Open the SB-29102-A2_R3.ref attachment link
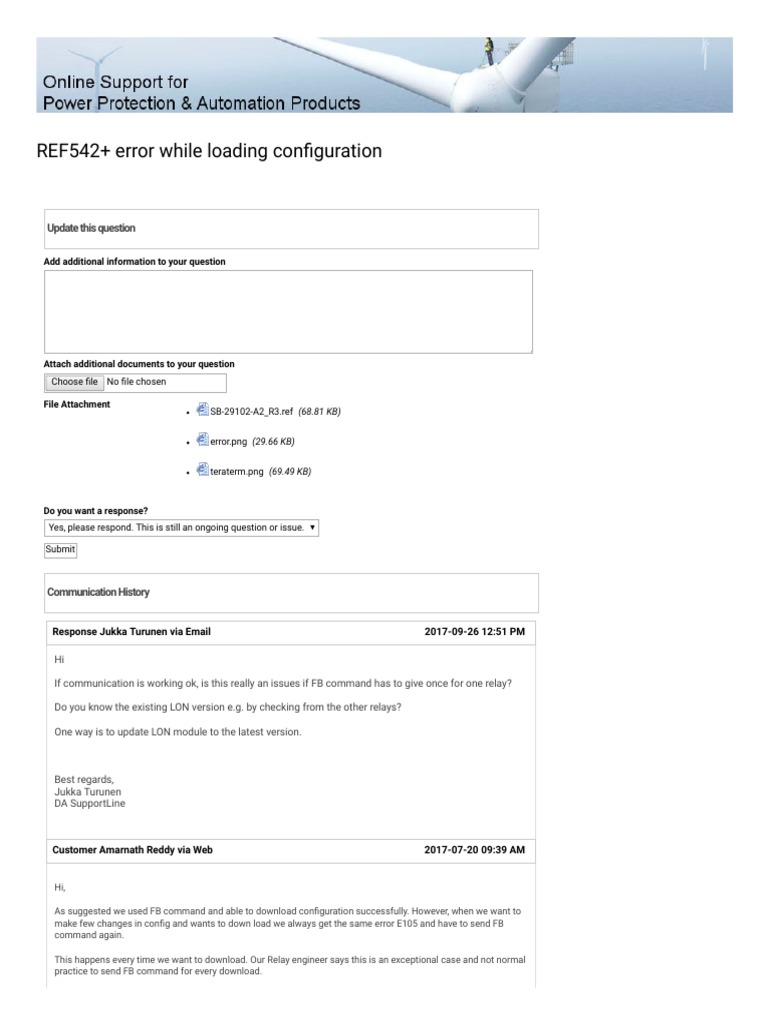 pyautogui.click(x=251, y=411)
